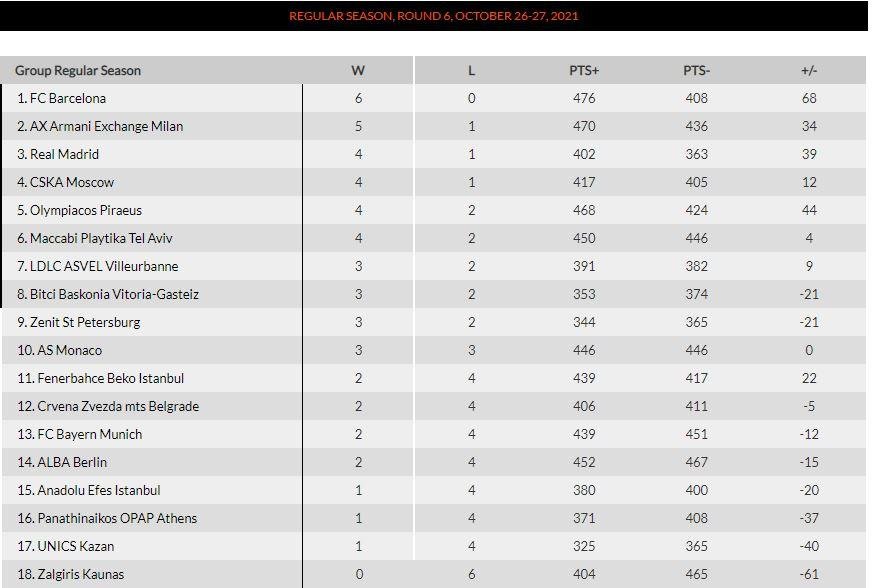Click the Group Regular Season header
881x588 pixels.
(x=78, y=71)
